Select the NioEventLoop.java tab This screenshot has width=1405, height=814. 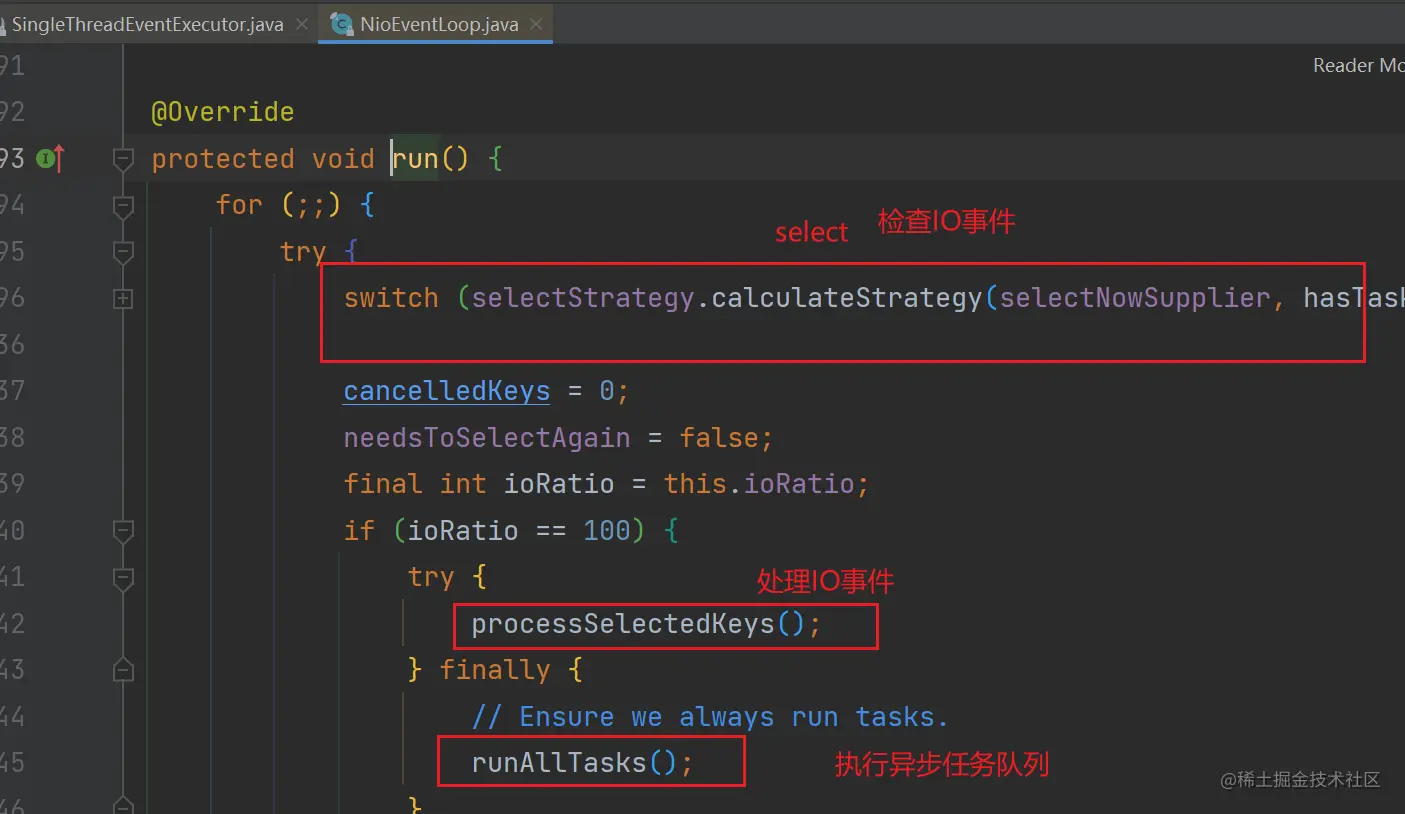[439, 24]
